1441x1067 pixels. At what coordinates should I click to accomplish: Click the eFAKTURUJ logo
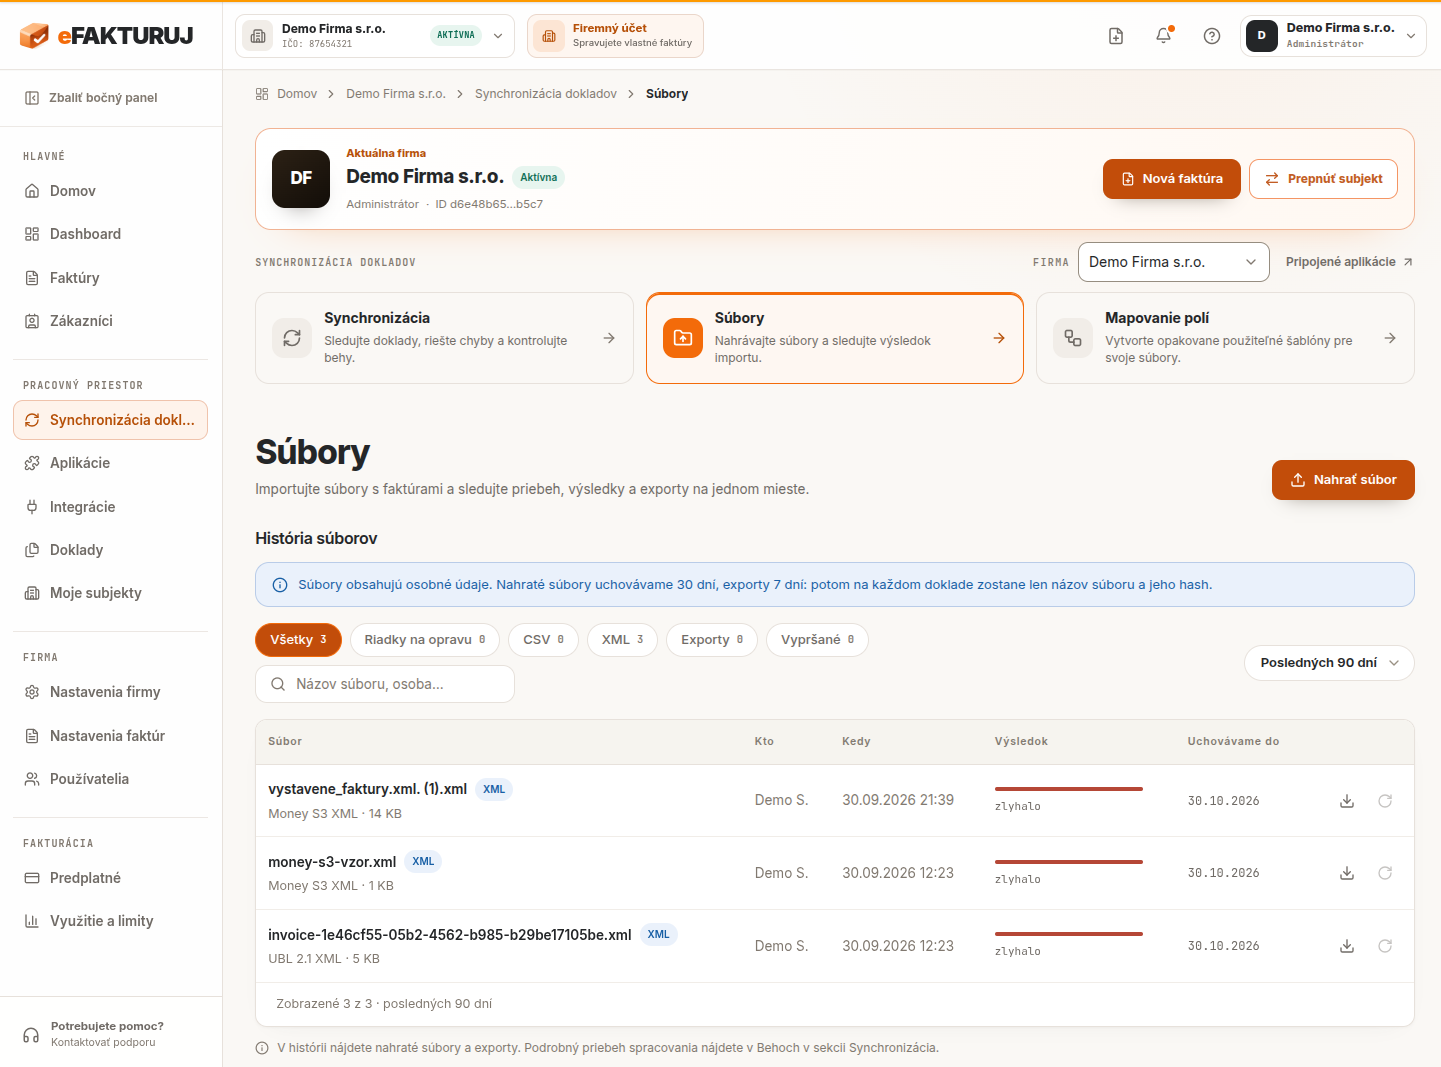click(x=106, y=36)
